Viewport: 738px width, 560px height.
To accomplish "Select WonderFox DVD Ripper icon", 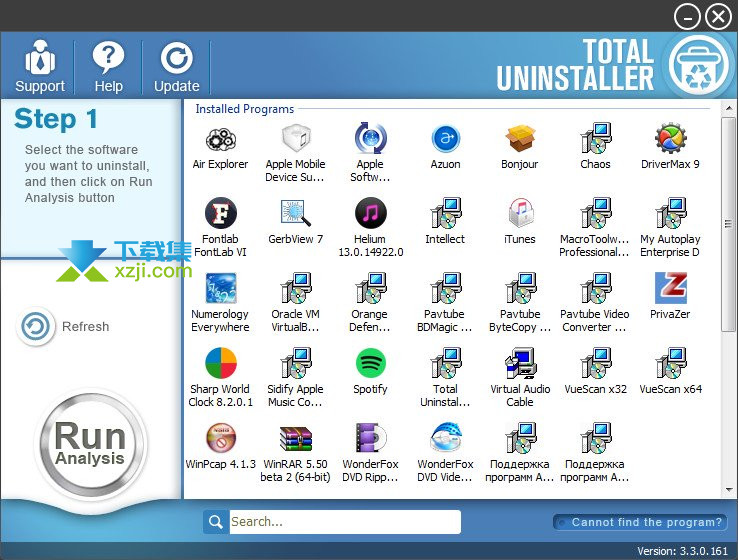I will pyautogui.click(x=370, y=438).
